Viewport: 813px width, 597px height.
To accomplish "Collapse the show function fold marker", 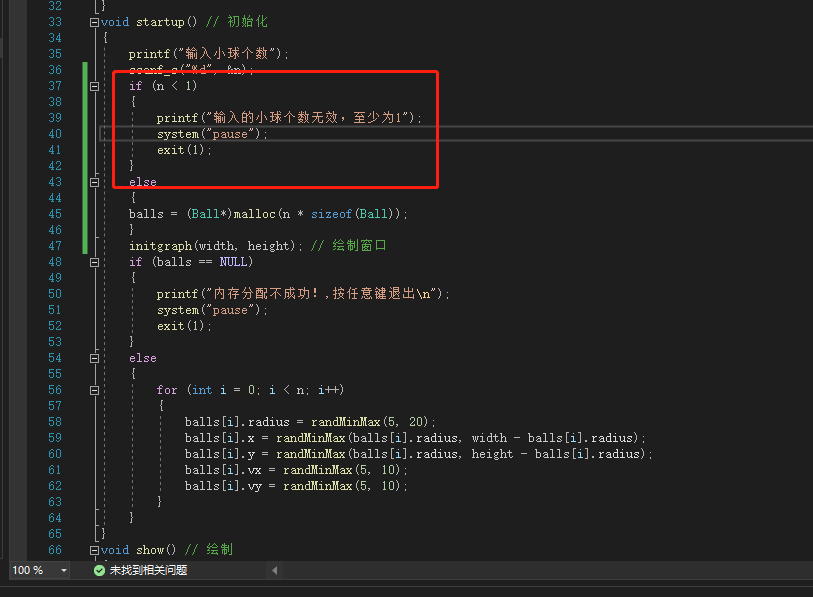I will tap(94, 550).
